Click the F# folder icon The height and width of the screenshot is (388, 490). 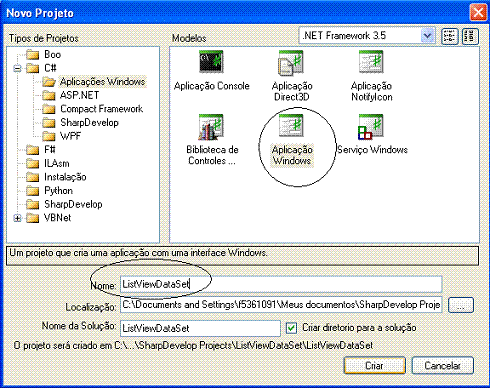click(x=32, y=150)
